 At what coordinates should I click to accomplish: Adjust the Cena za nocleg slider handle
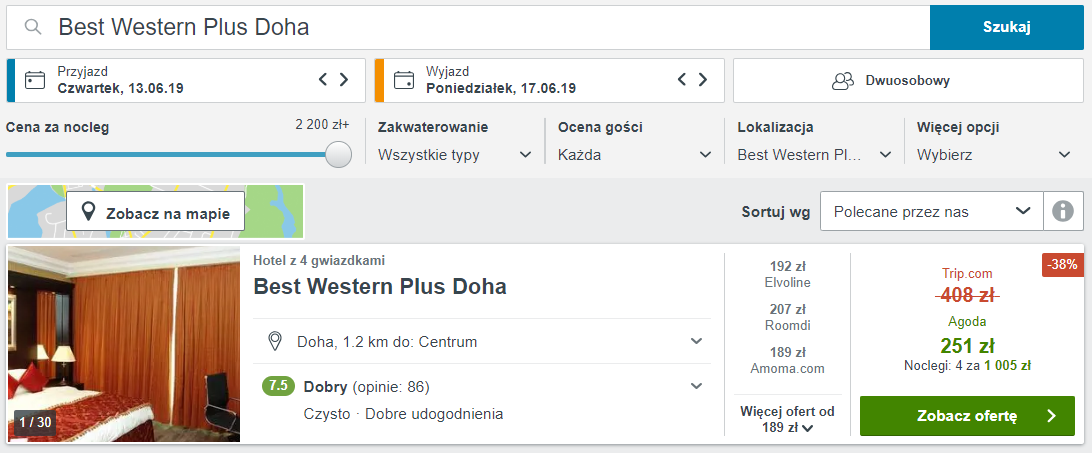338,154
